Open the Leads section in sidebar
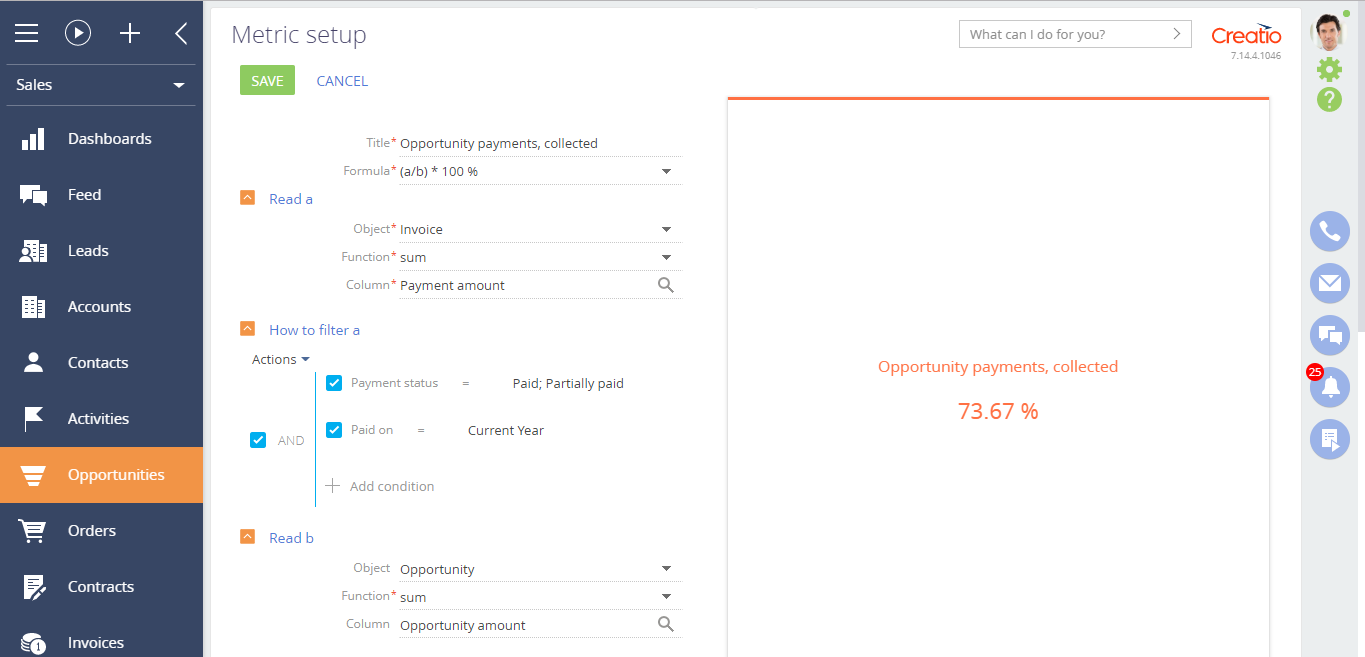Image resolution: width=1365 pixels, height=657 pixels. pyautogui.click(x=88, y=251)
